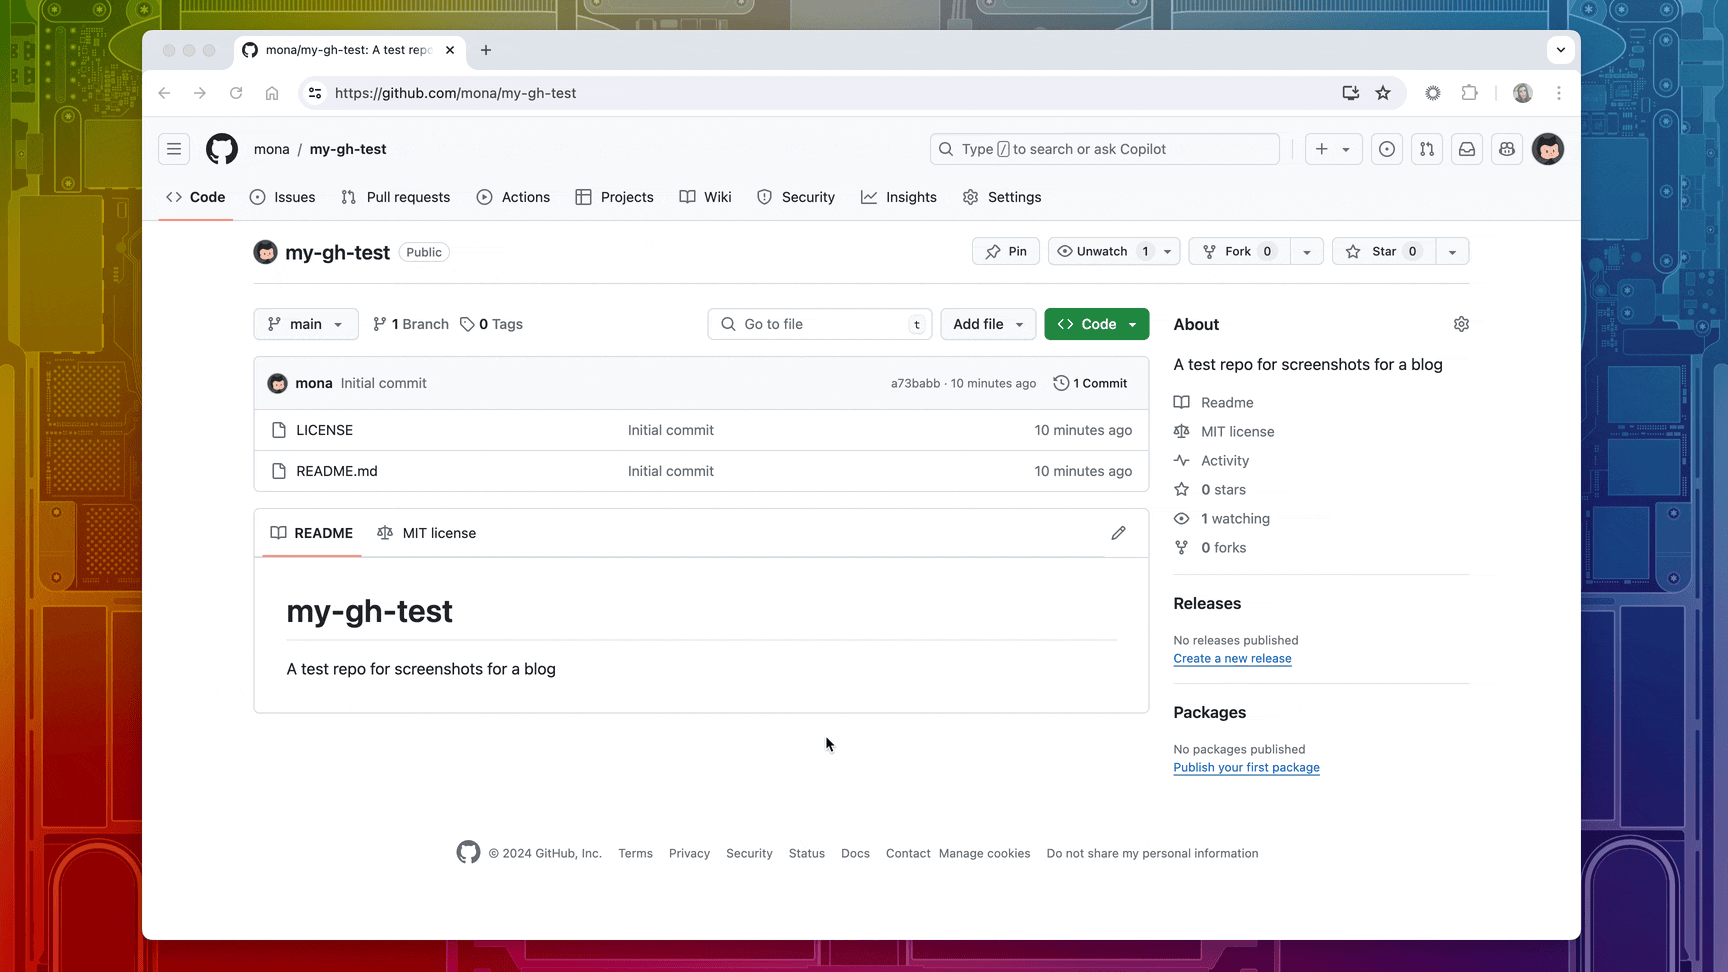This screenshot has height=972, width=1728.
Task: Expand the Fork options arrow
Action: coord(1307,251)
